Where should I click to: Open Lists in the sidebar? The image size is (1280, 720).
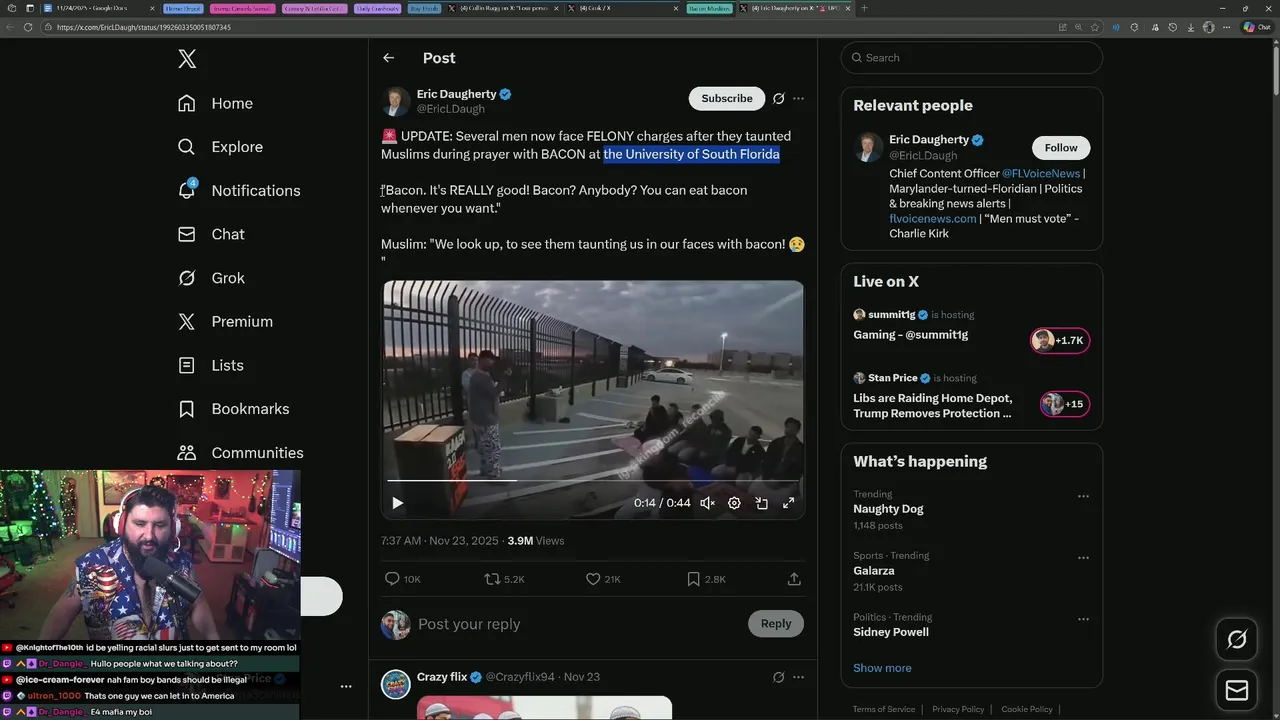click(x=211, y=365)
